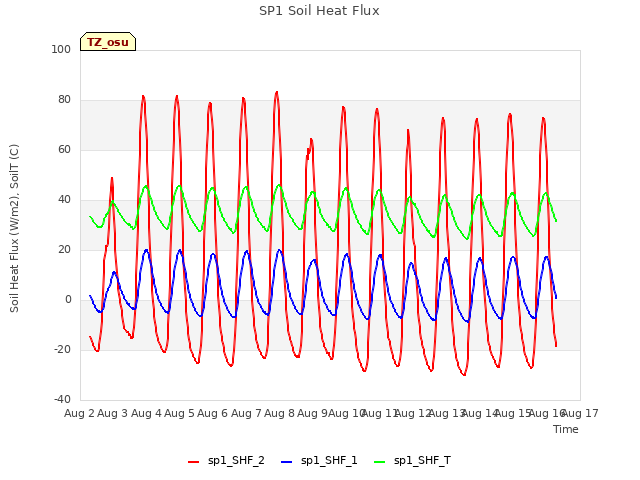Screen dimensions: 640x480
Task: Click the Aug 3 x-axis label
Action: [x=113, y=413]
